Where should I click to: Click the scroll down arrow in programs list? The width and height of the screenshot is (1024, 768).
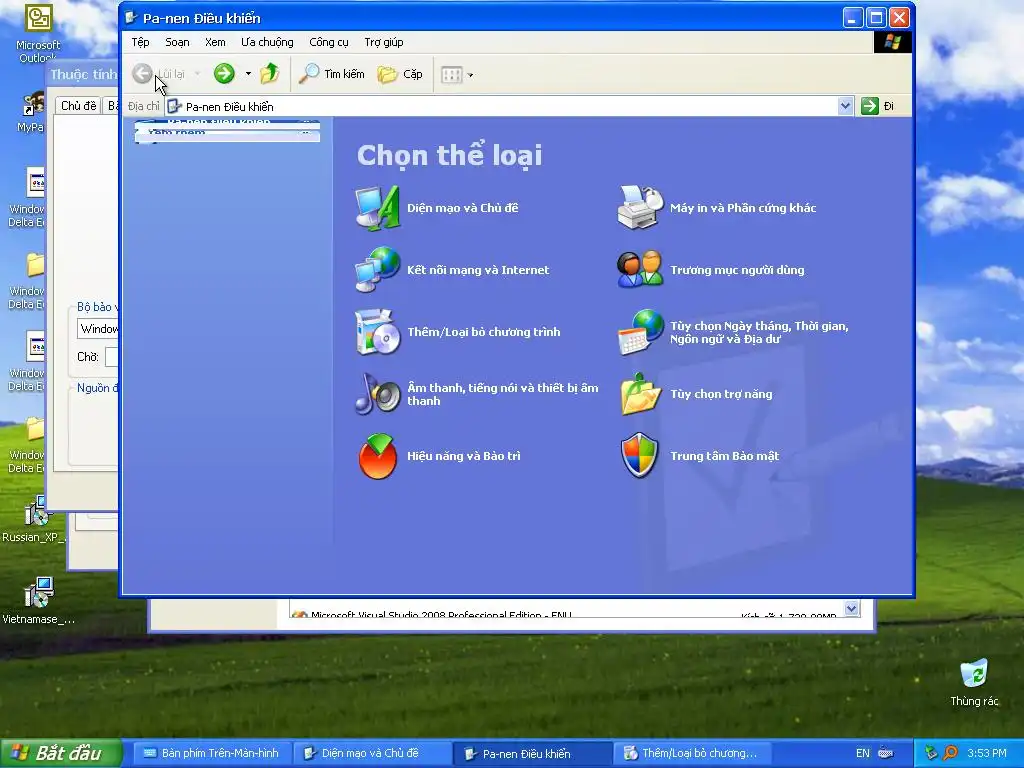coord(851,608)
